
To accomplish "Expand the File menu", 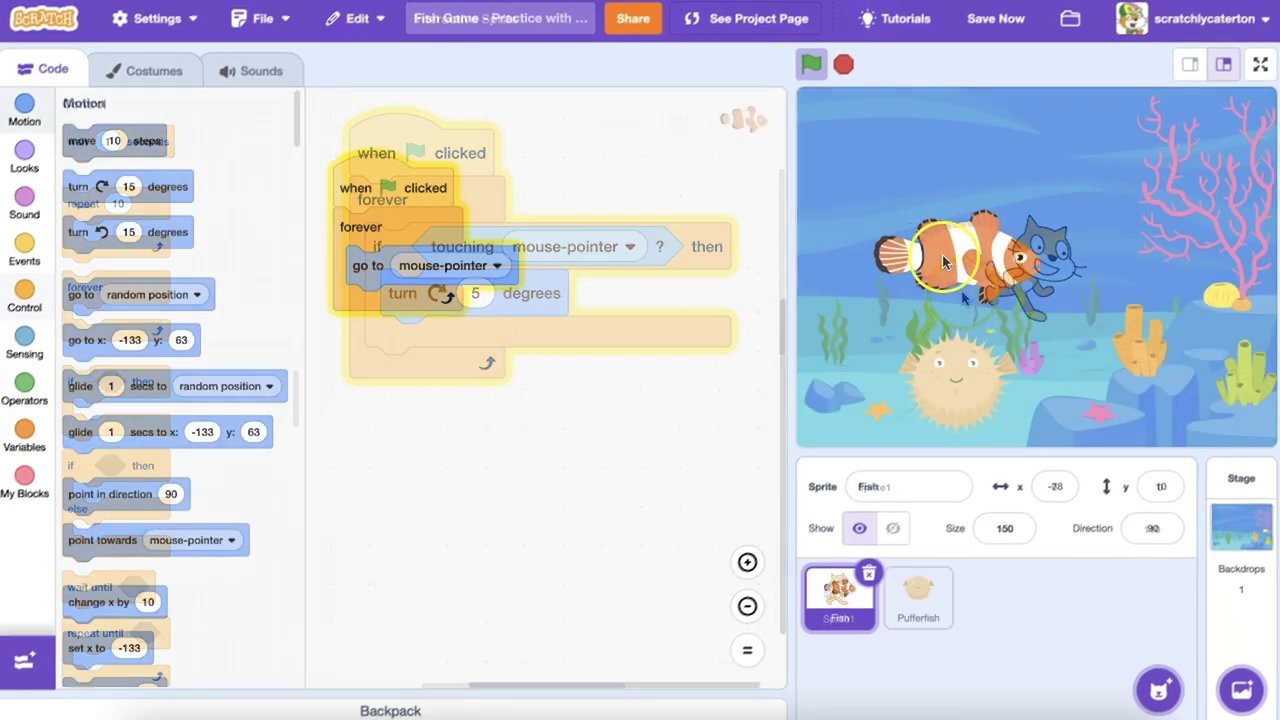I will pos(261,19).
